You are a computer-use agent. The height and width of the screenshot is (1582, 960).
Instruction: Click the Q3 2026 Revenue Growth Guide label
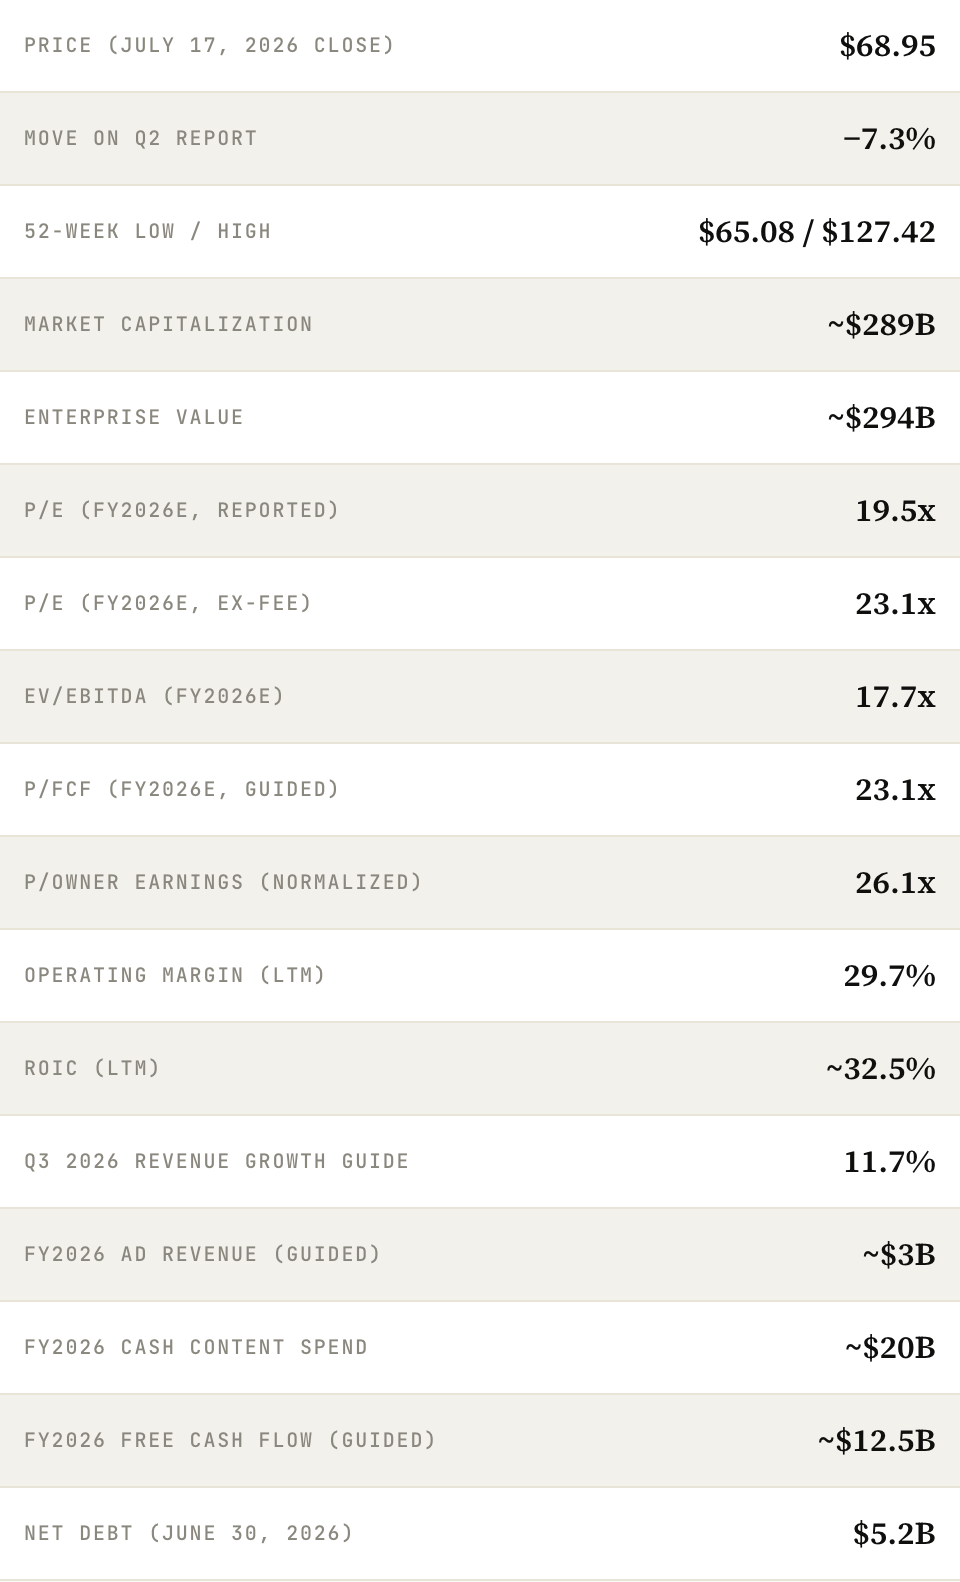[217, 1161]
